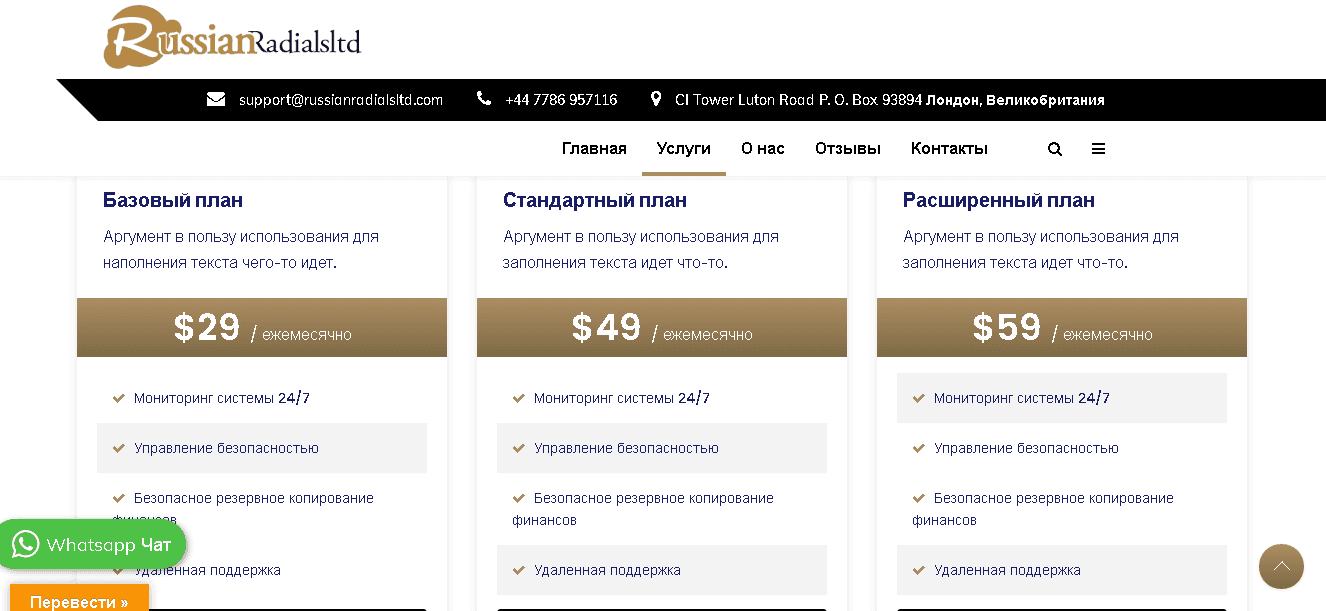Open the hamburger menu icon
1326x611 pixels.
click(1098, 149)
